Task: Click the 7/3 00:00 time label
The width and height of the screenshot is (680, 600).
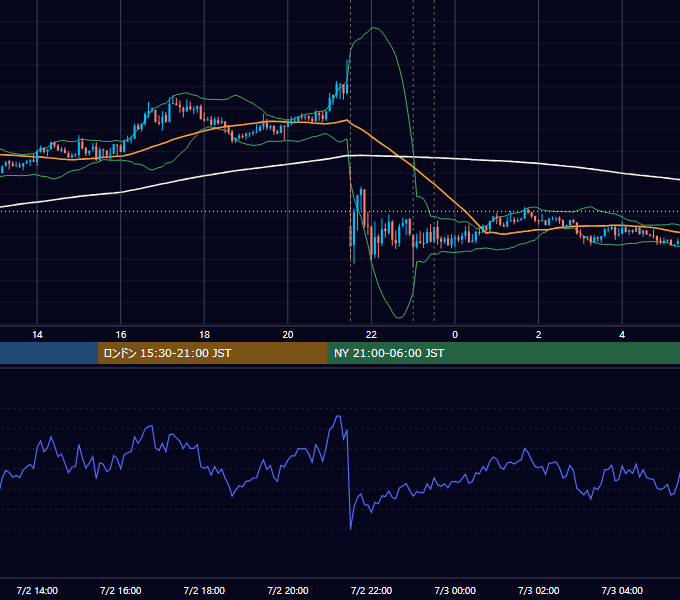Action: pyautogui.click(x=455, y=591)
